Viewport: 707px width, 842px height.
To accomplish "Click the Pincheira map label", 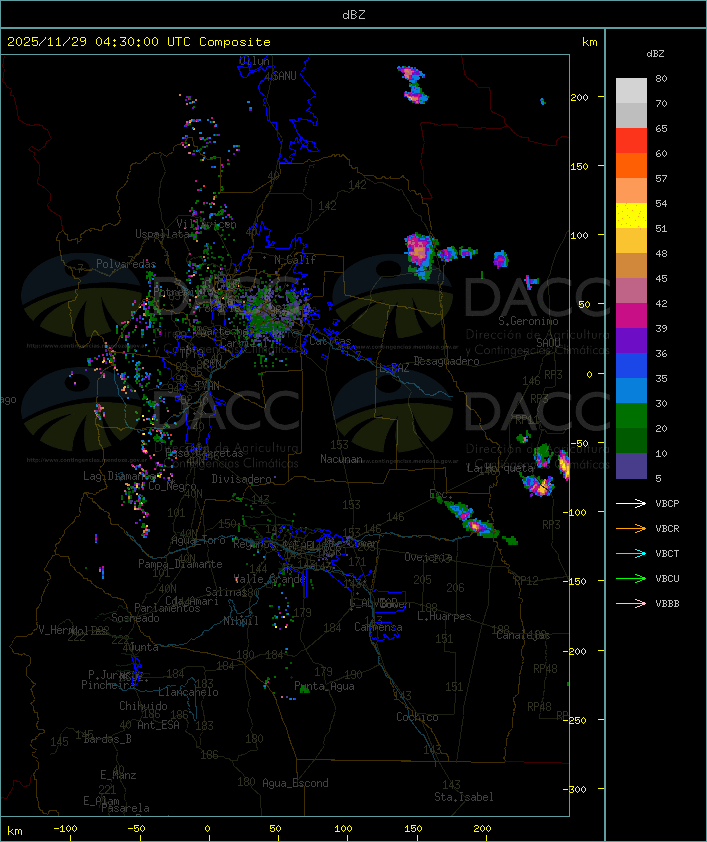I will (x=108, y=685).
